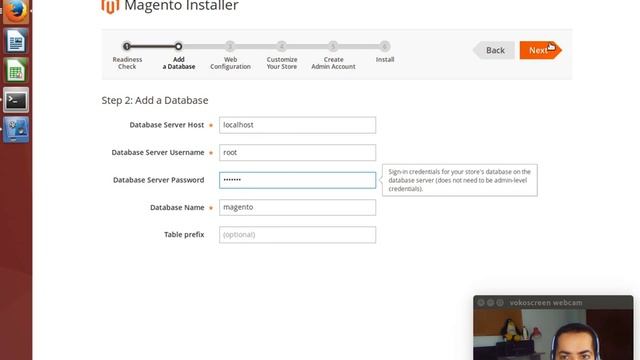Click the Table prefix label
Screen dimensions: 640x360
[x=184, y=235]
